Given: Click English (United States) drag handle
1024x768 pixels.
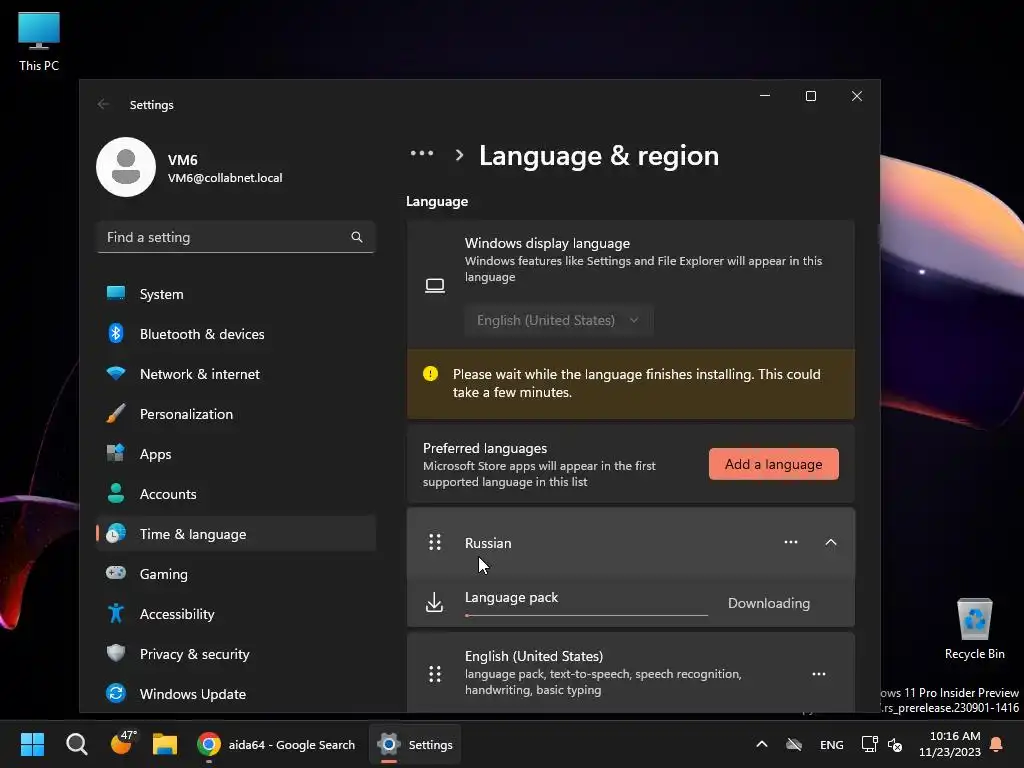Looking at the screenshot, I should (x=435, y=674).
